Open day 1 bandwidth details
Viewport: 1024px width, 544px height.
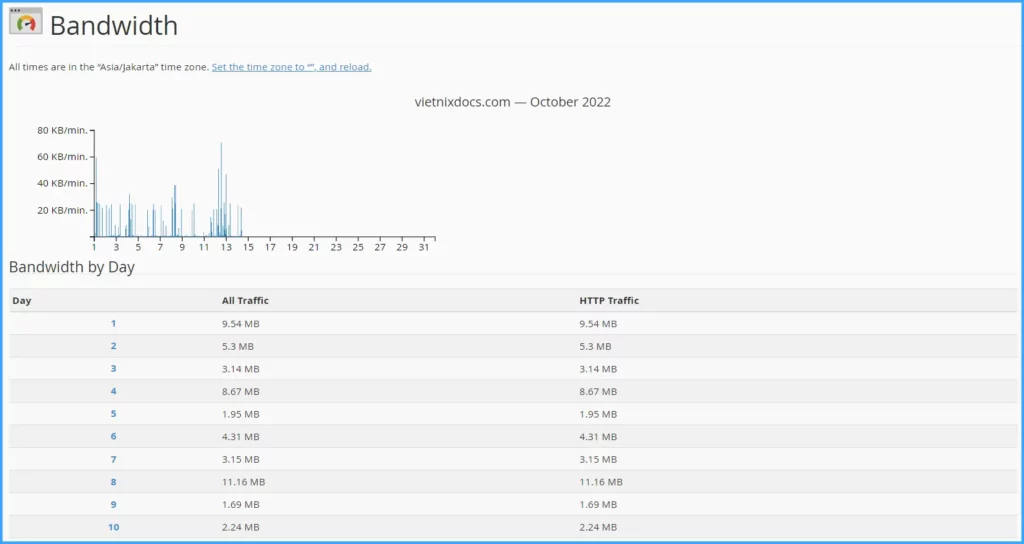pyautogui.click(x=113, y=324)
